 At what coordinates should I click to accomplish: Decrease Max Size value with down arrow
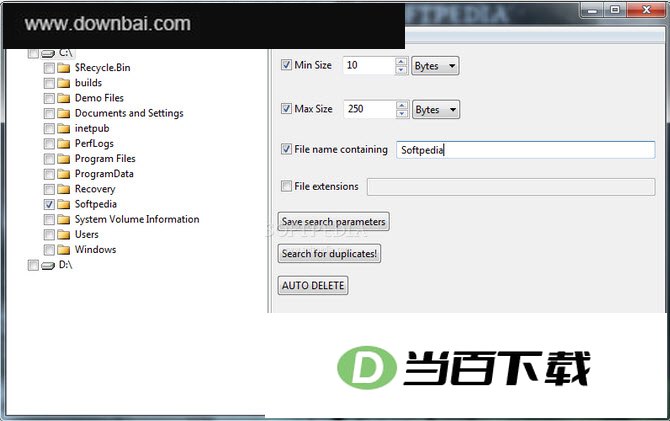402,113
